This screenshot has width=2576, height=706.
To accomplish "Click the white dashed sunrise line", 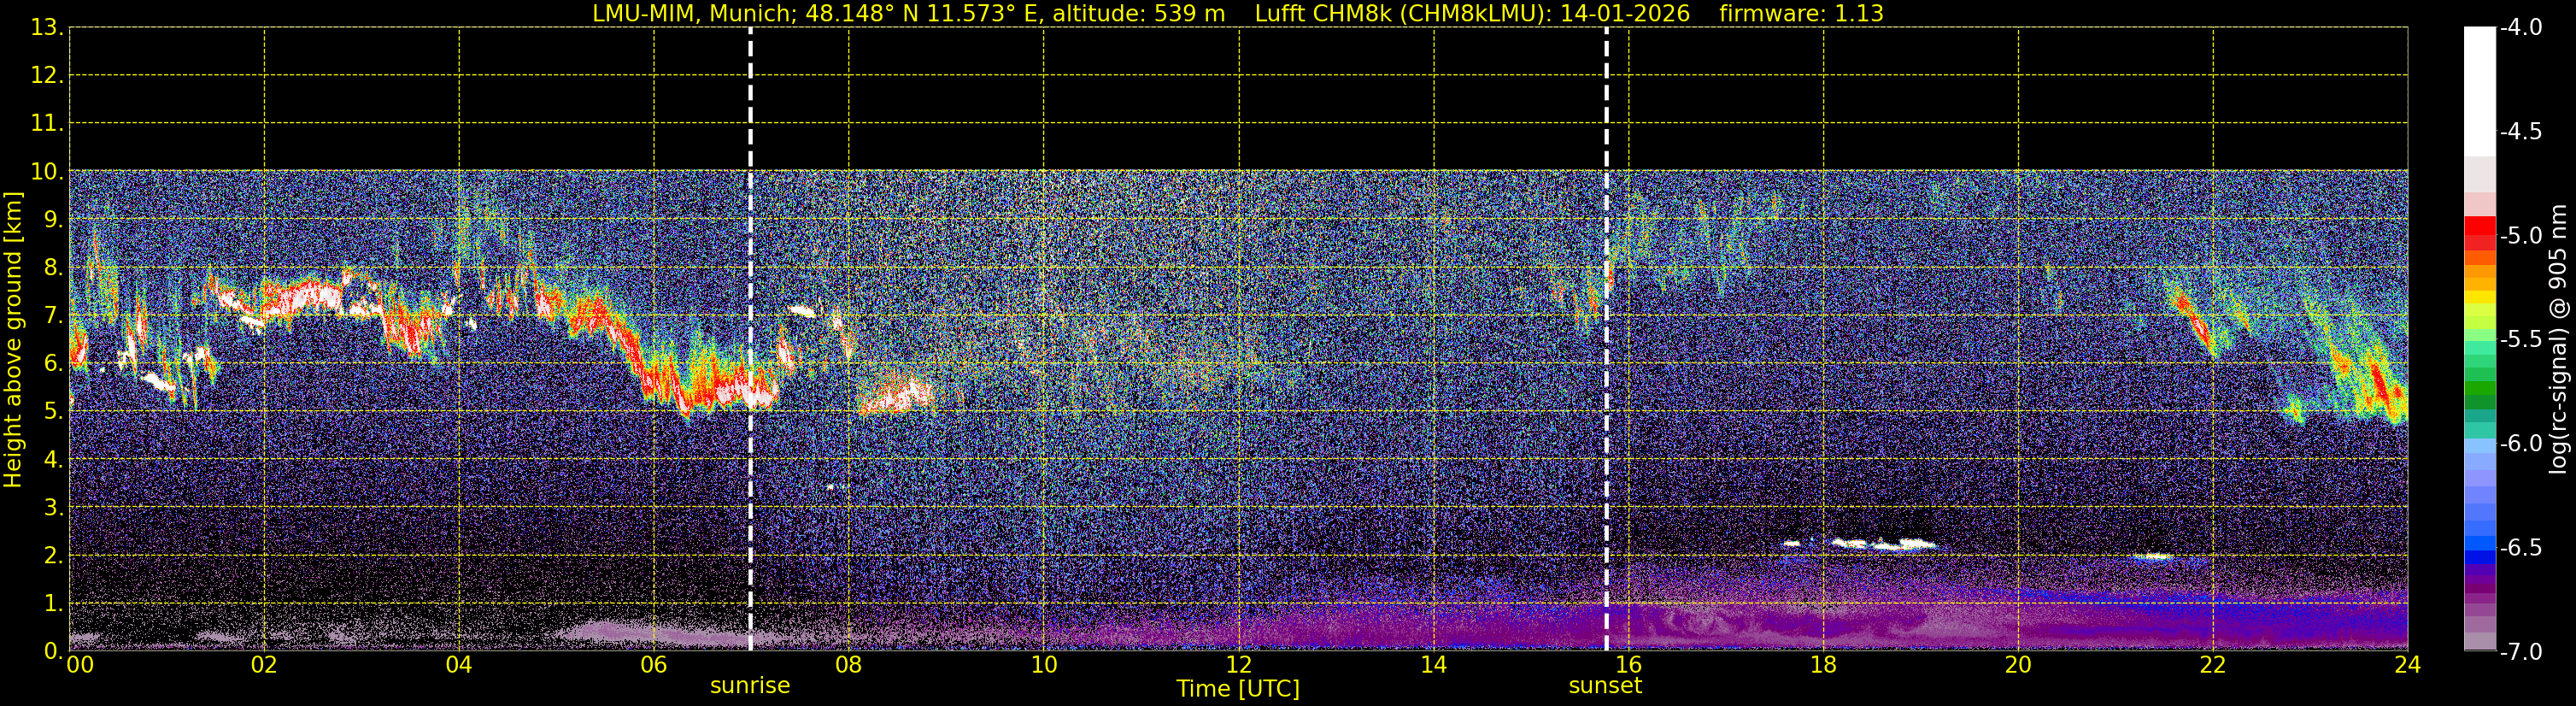I will (x=750, y=339).
